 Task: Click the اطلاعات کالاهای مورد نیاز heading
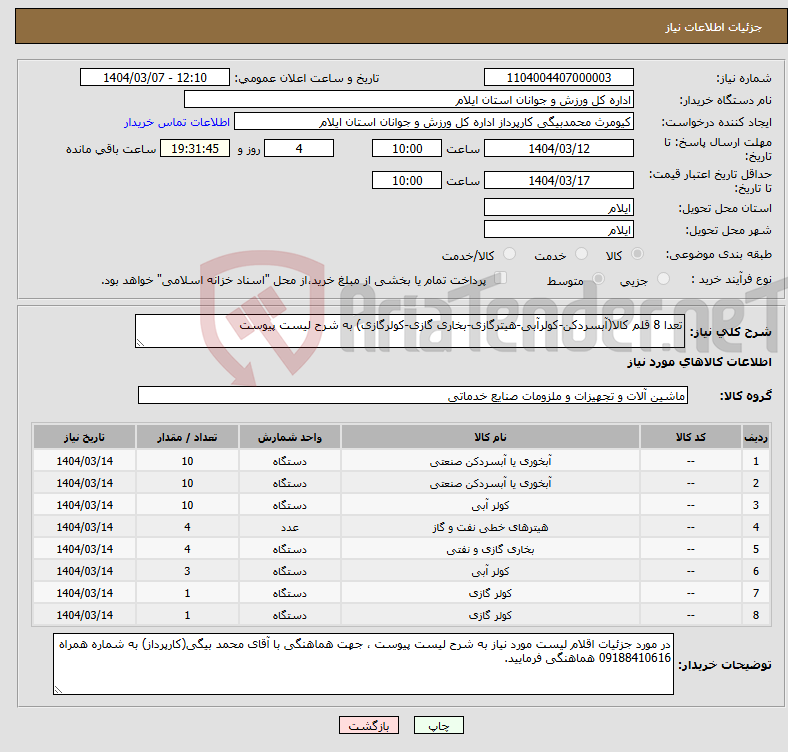[x=699, y=362]
